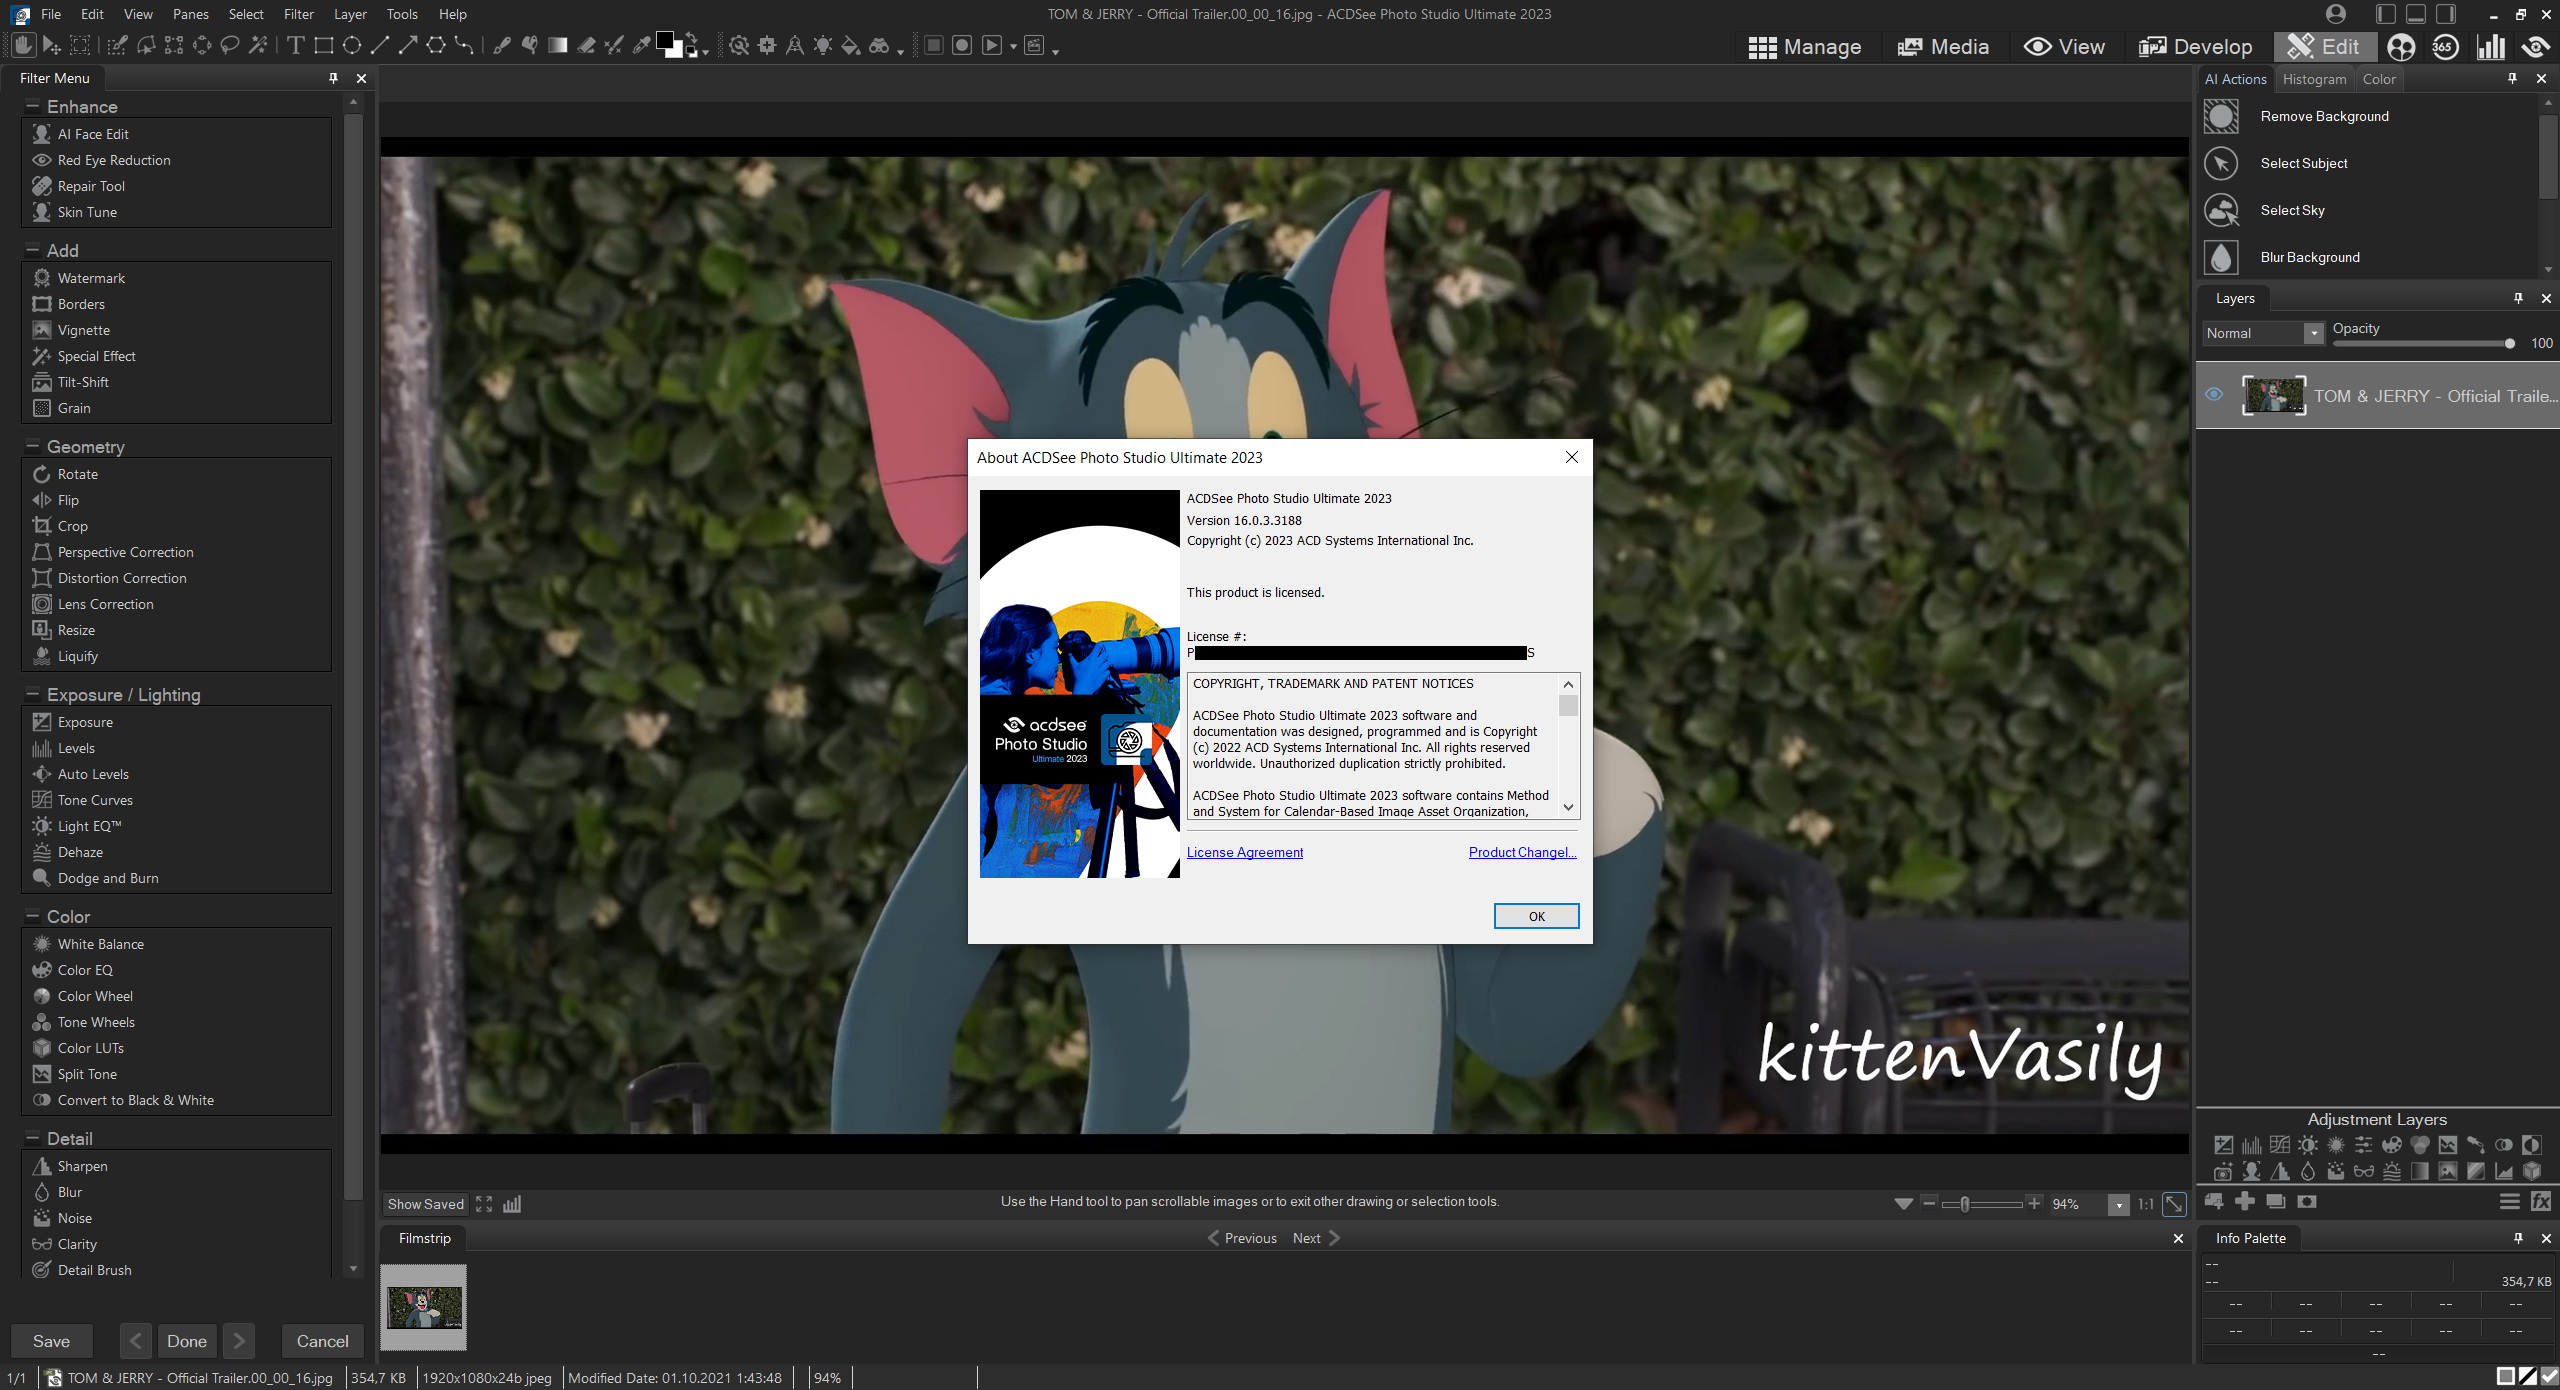2560x1390 pixels.
Task: Open the 94% zoom level dropdown
Action: tap(2119, 1205)
